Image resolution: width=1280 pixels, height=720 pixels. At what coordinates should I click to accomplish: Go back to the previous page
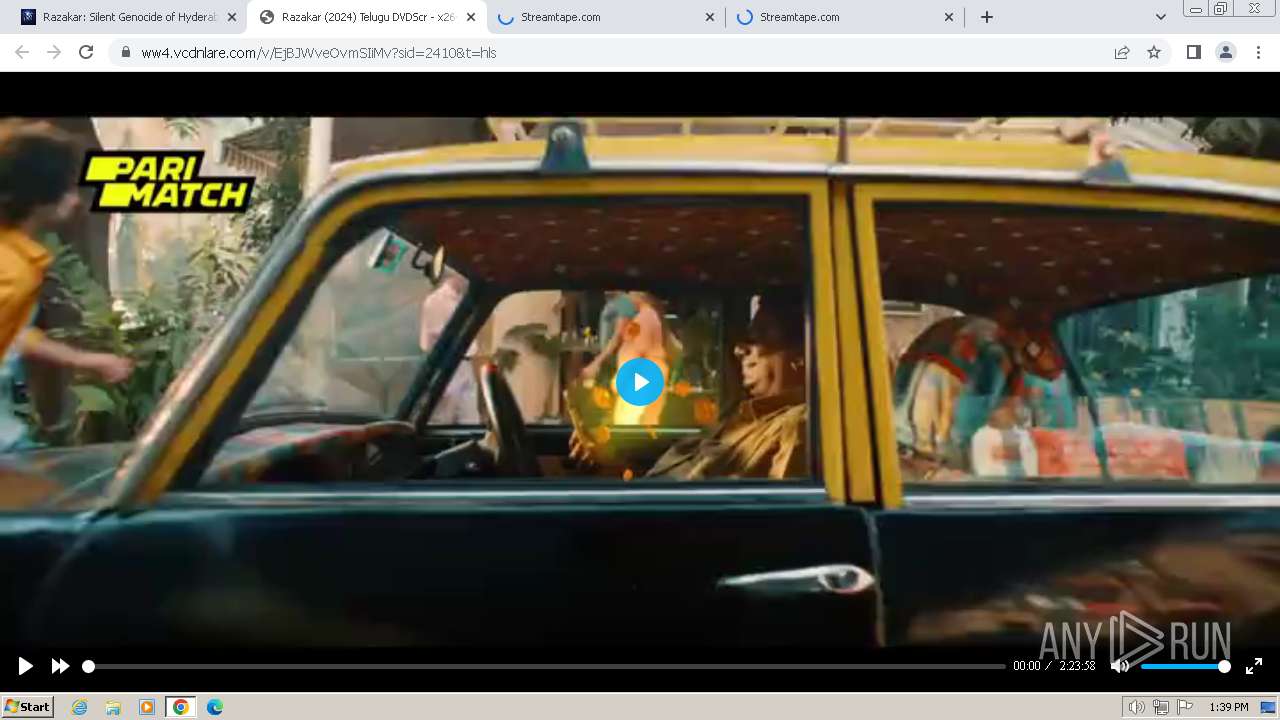(22, 52)
